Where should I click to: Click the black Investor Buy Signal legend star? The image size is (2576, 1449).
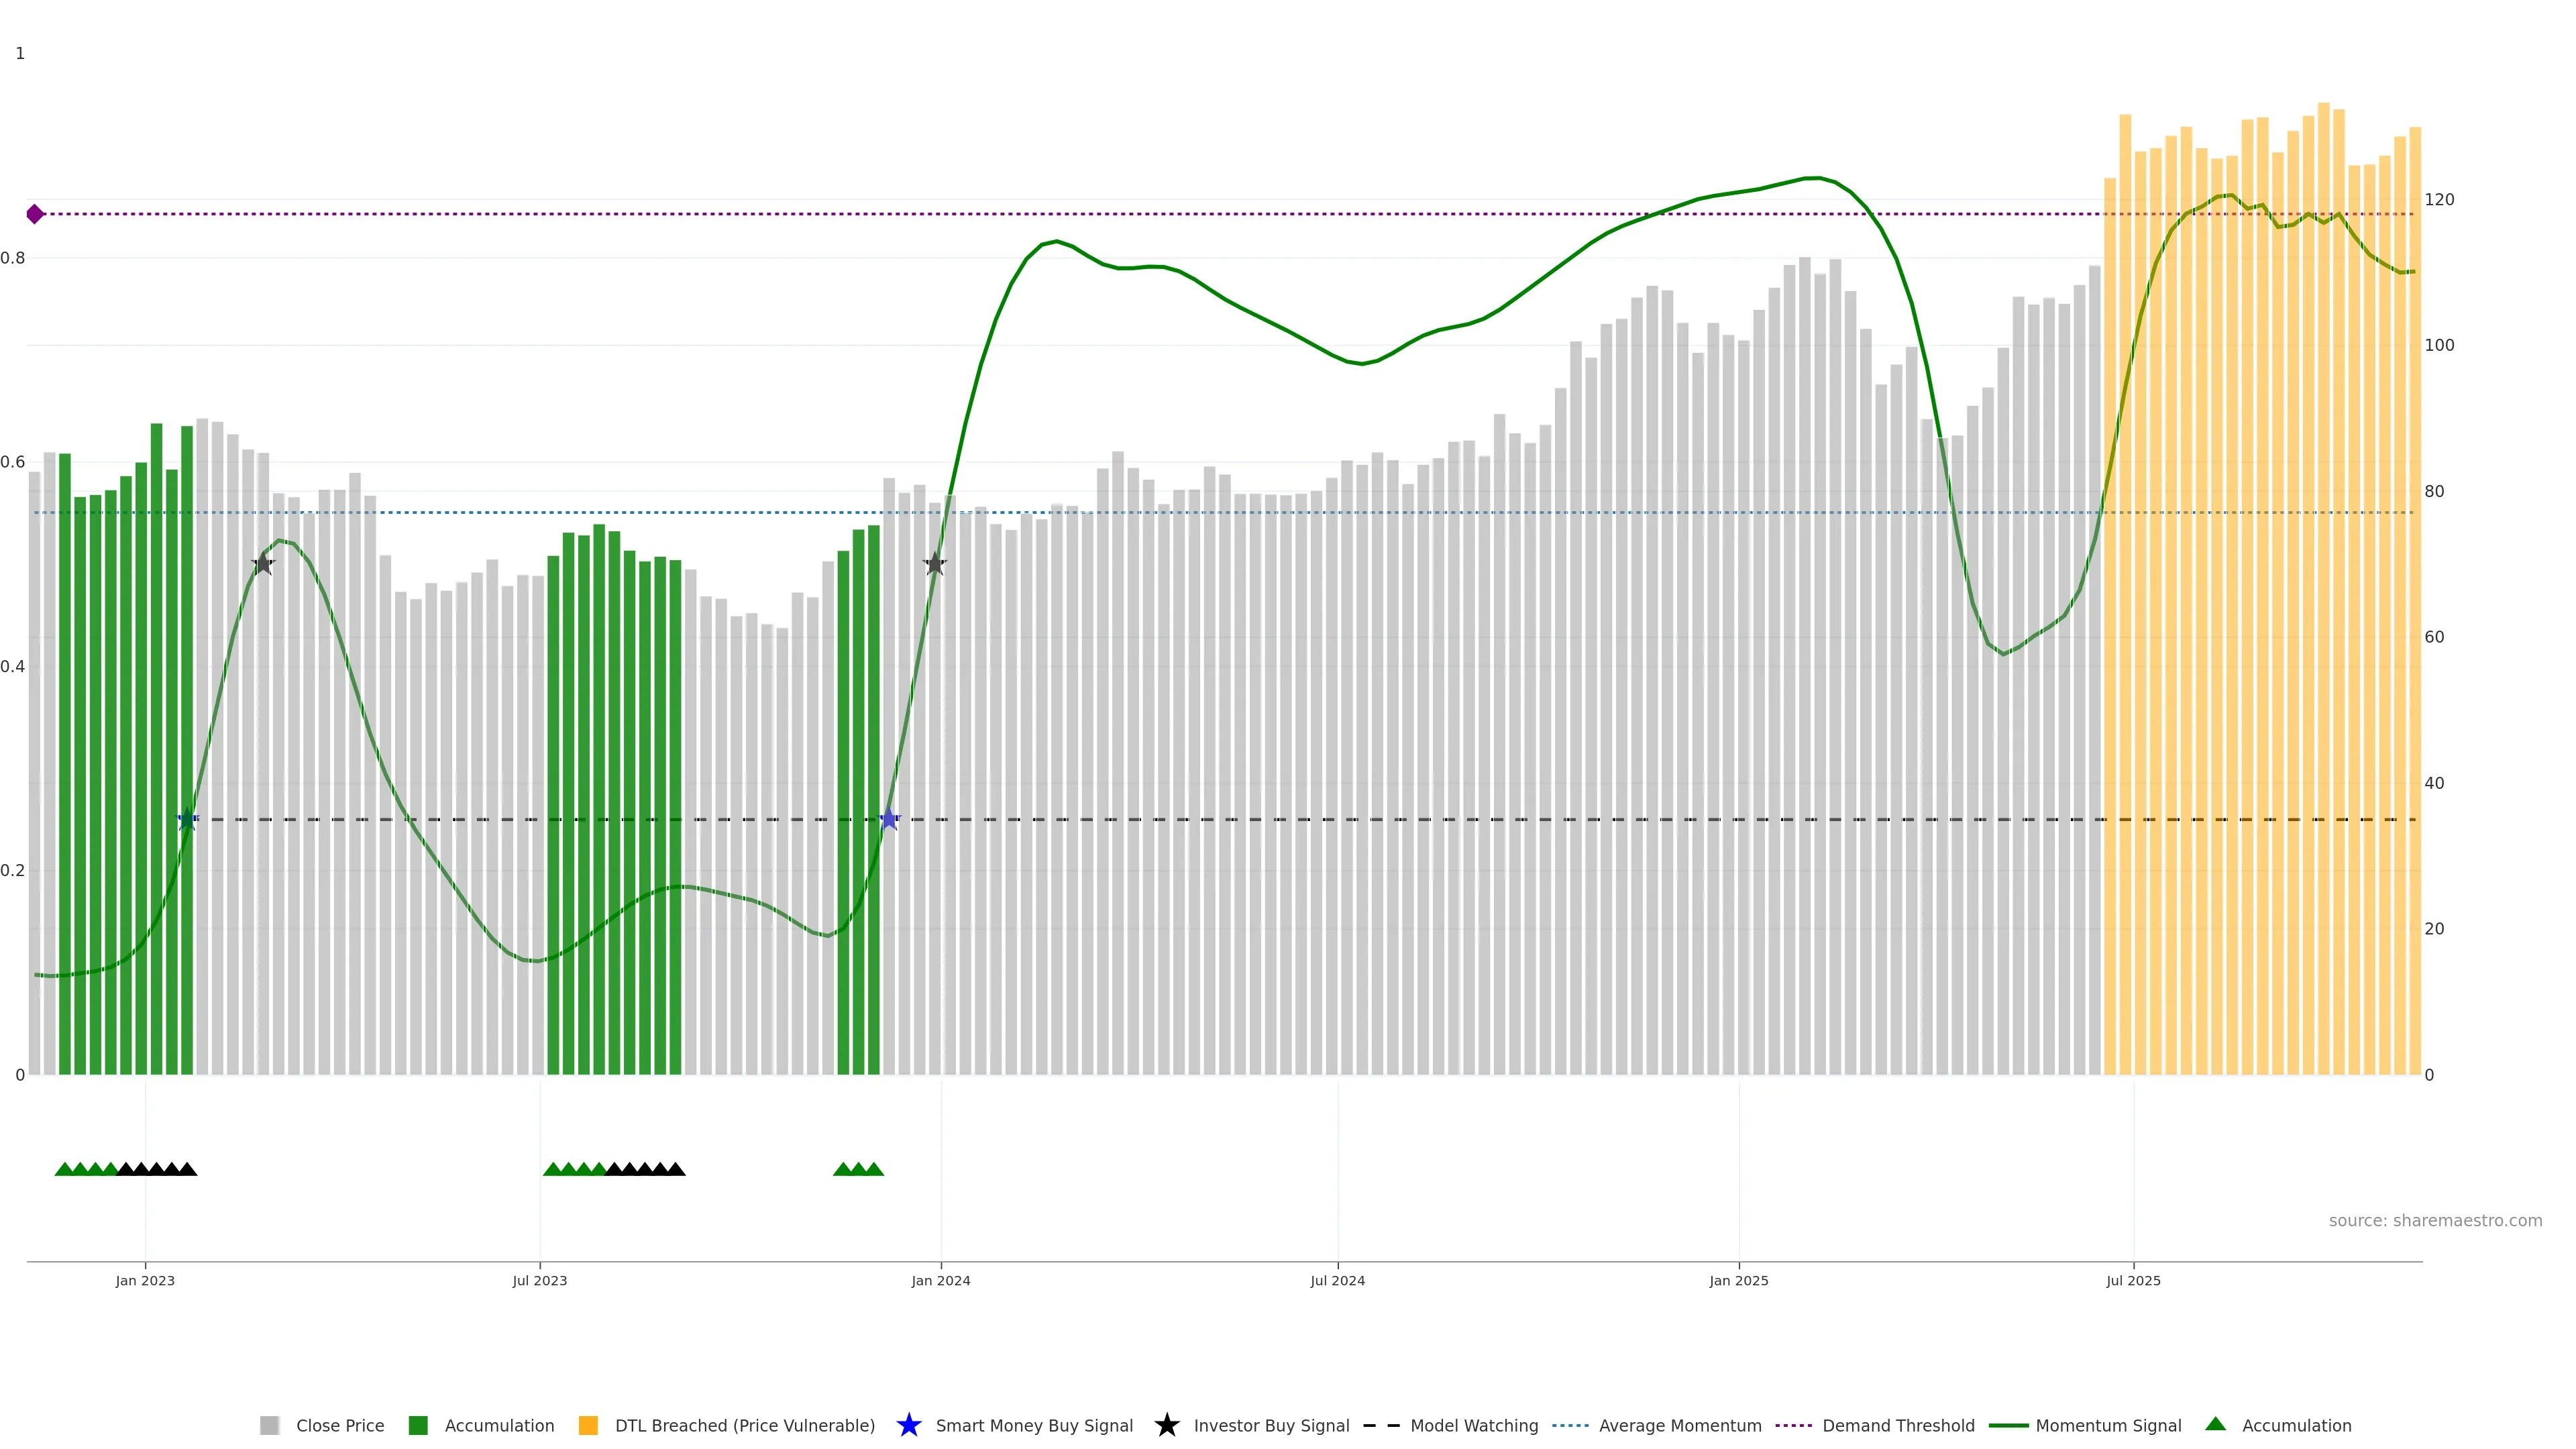click(1166, 1425)
